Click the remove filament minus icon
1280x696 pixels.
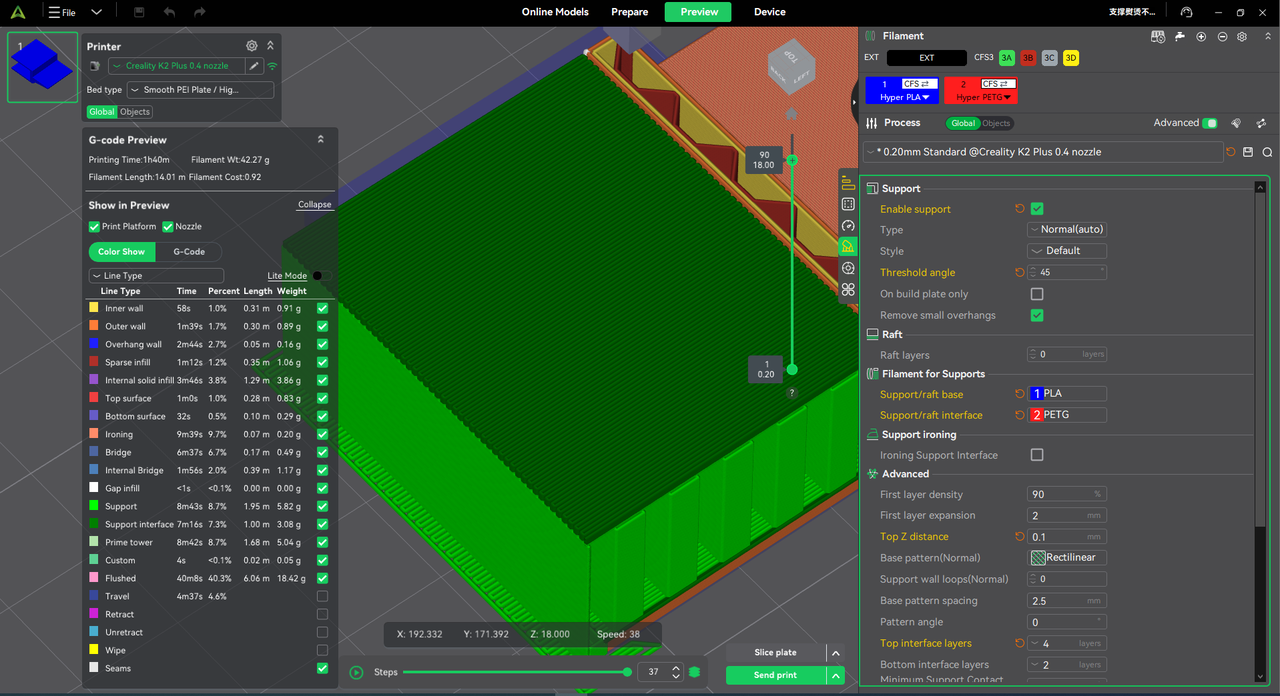pos(1221,36)
